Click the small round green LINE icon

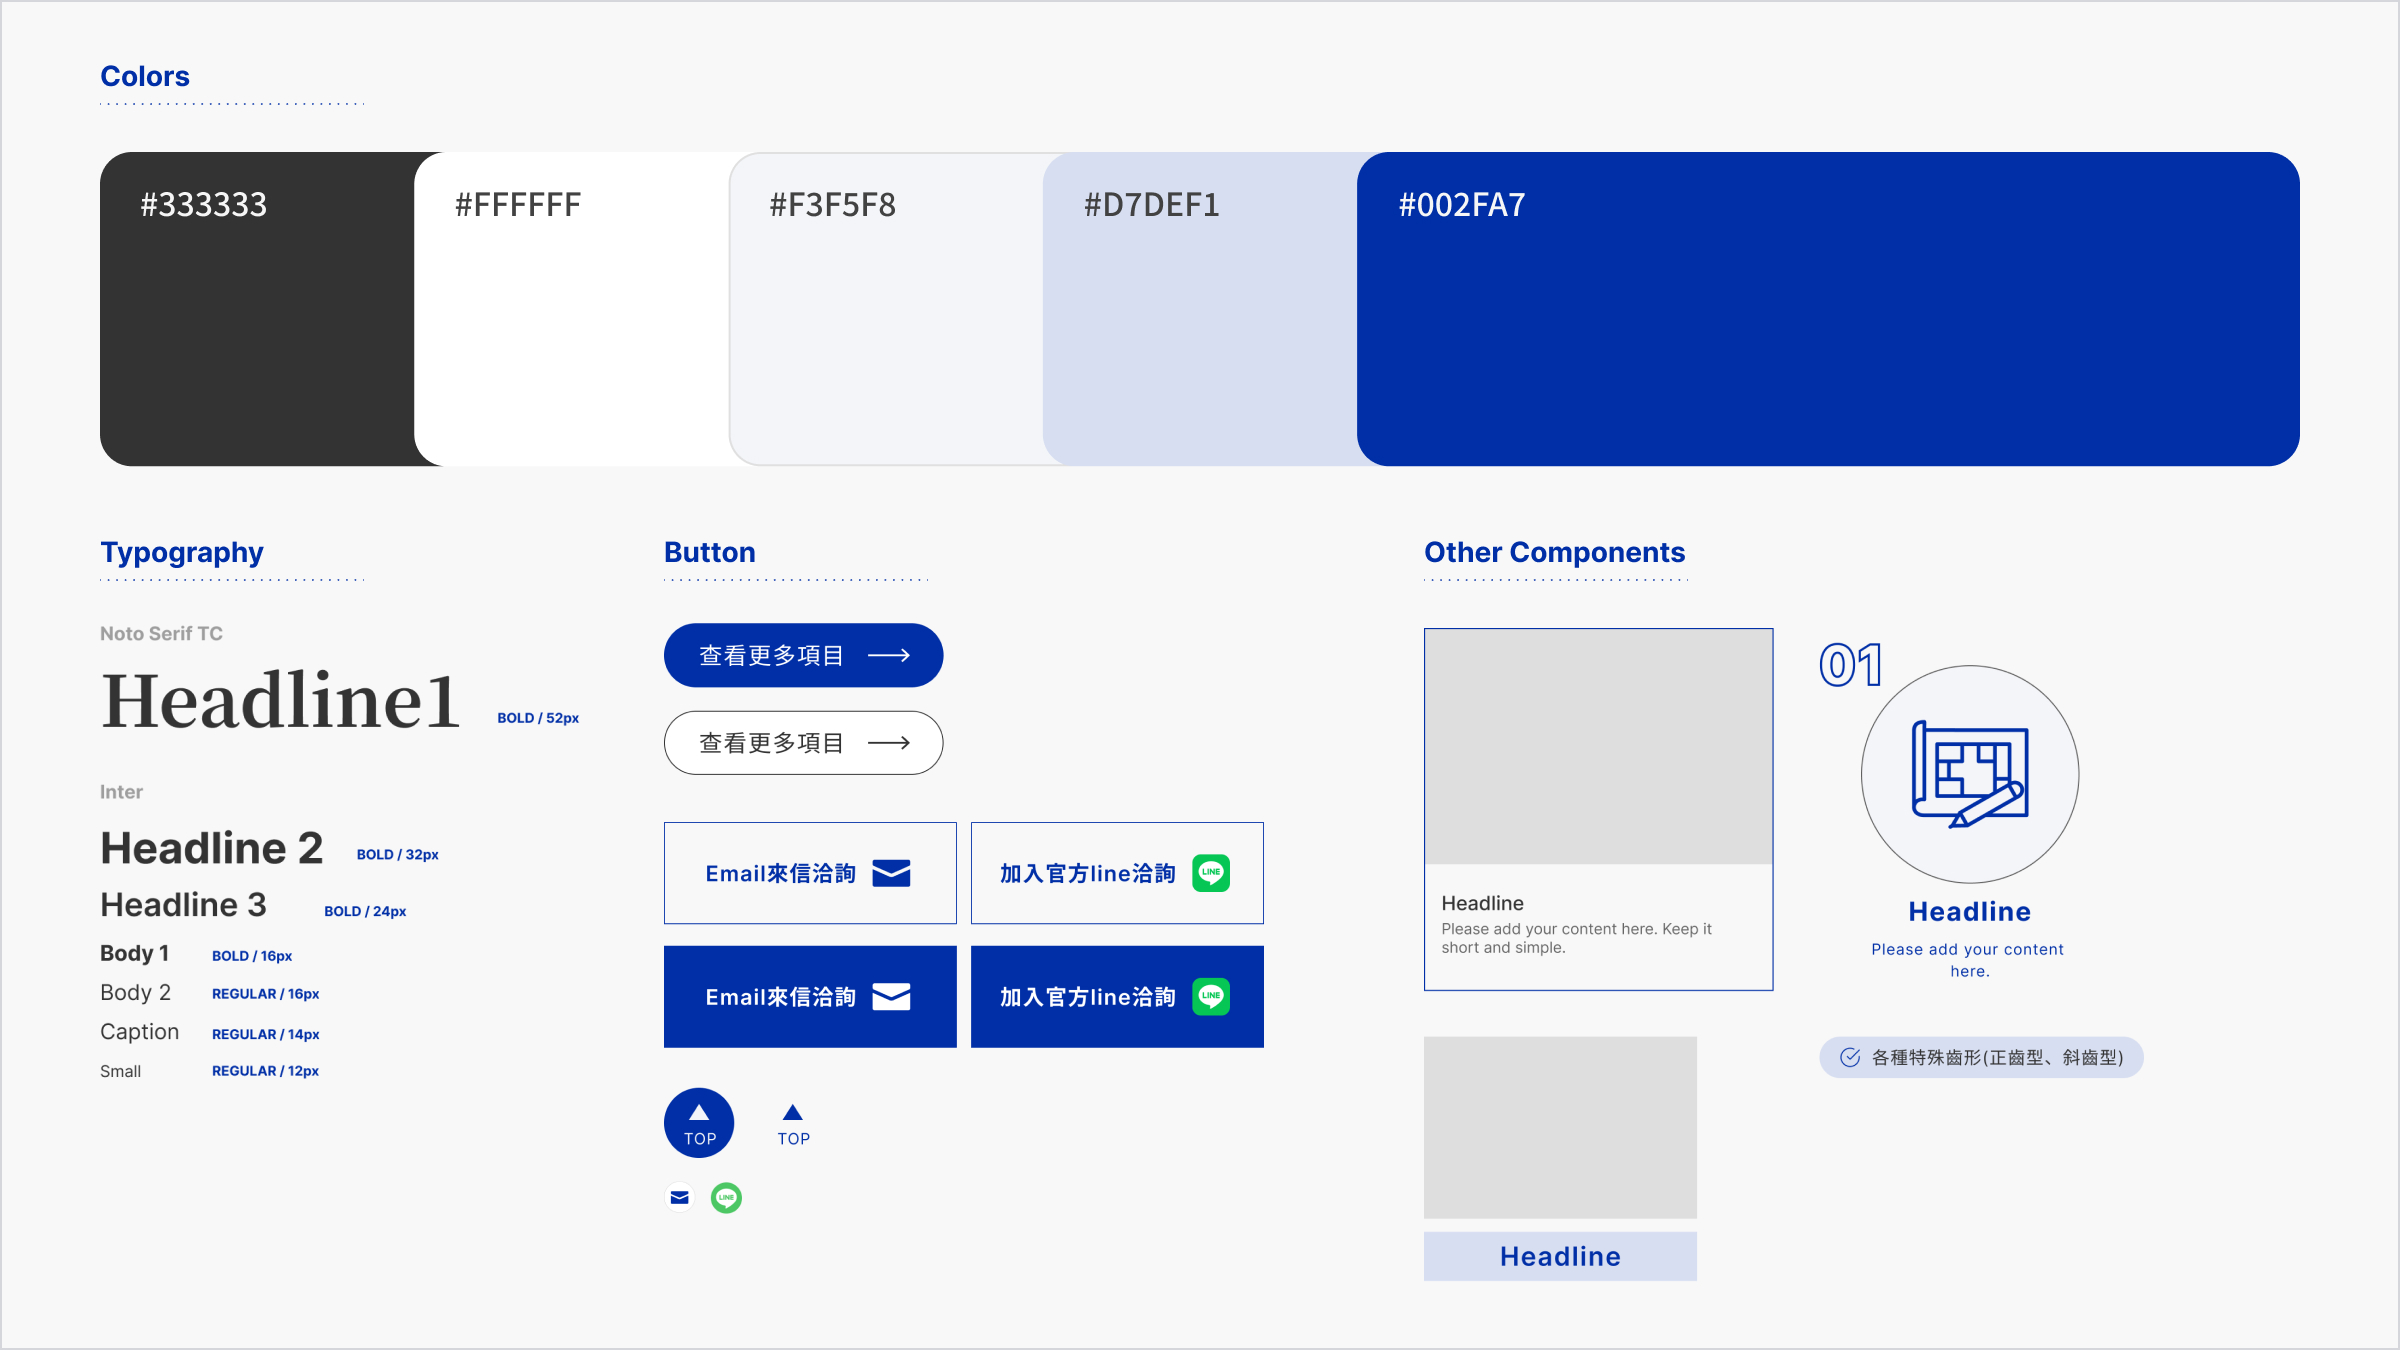point(726,1197)
